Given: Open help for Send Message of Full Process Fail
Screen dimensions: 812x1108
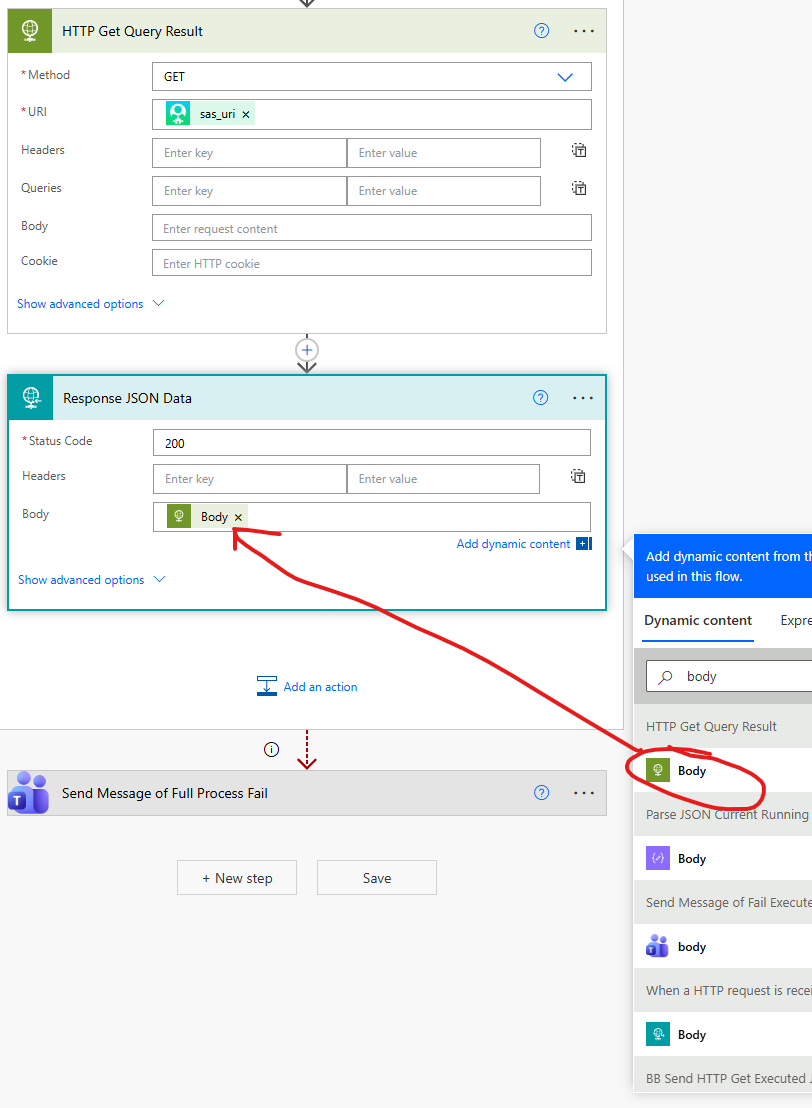Looking at the screenshot, I should pos(541,793).
